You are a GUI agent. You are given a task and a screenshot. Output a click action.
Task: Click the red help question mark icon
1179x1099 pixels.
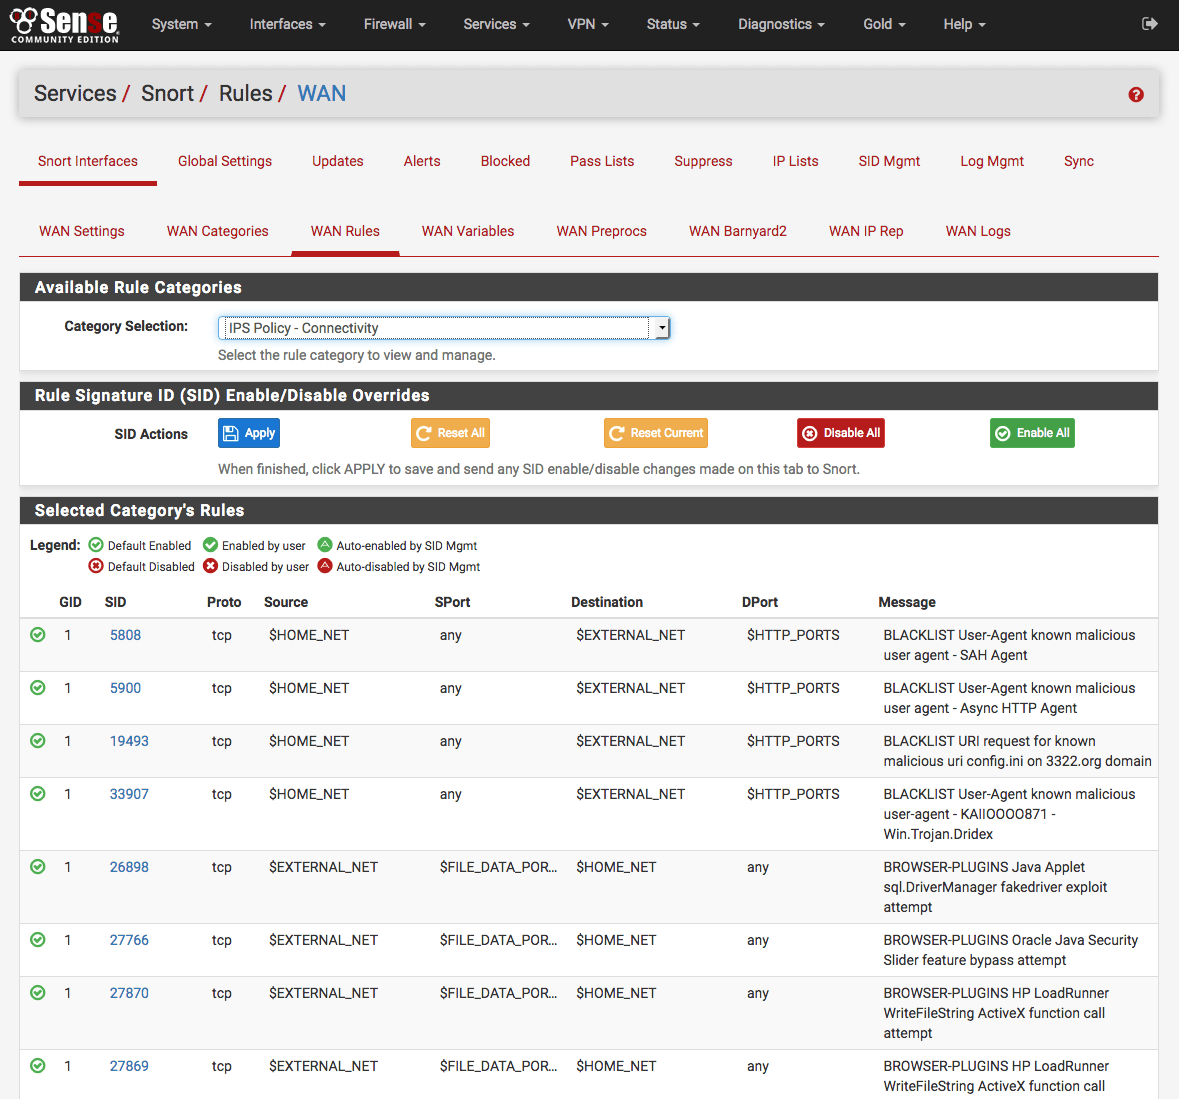pyautogui.click(x=1136, y=95)
